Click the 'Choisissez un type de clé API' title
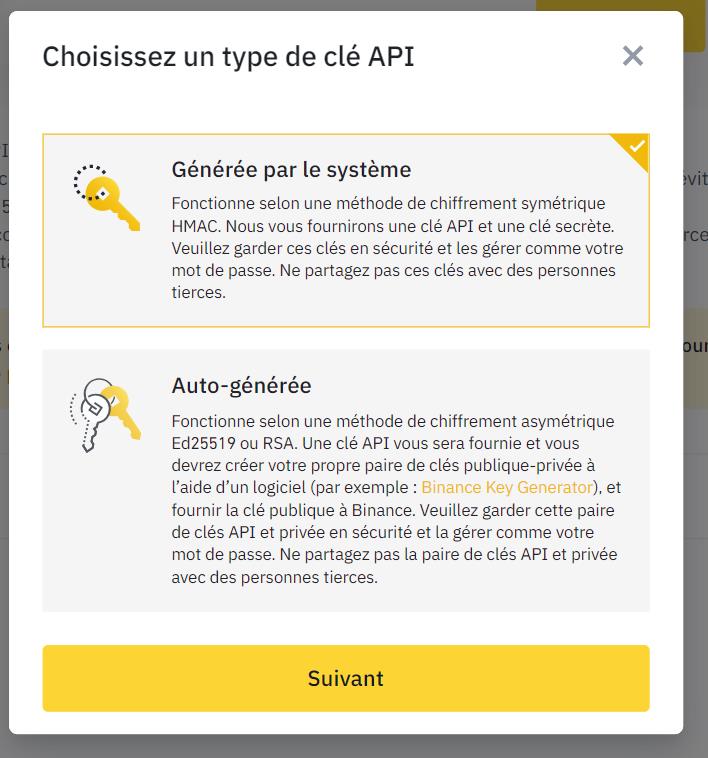 (x=228, y=56)
